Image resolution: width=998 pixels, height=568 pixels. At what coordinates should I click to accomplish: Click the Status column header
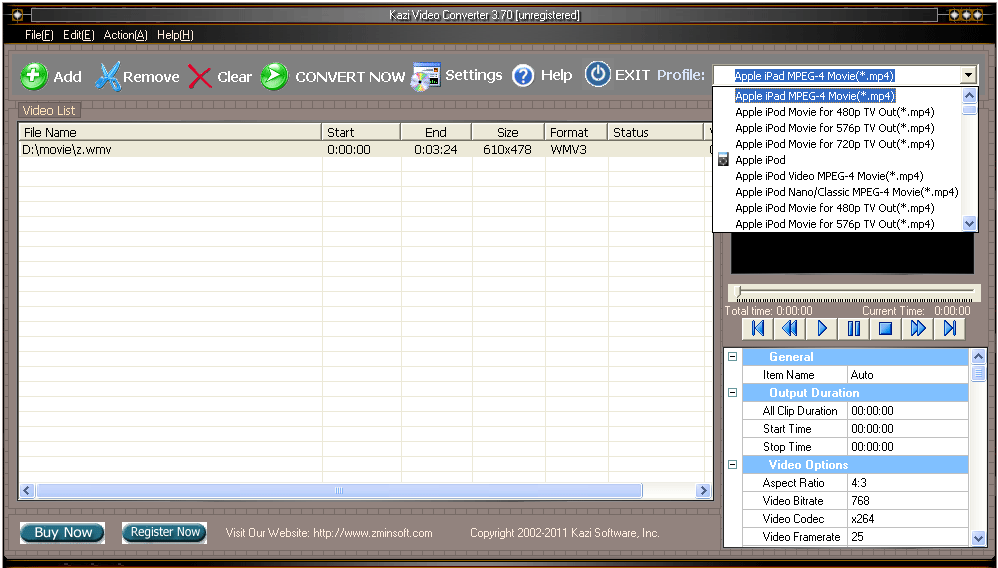click(x=655, y=132)
